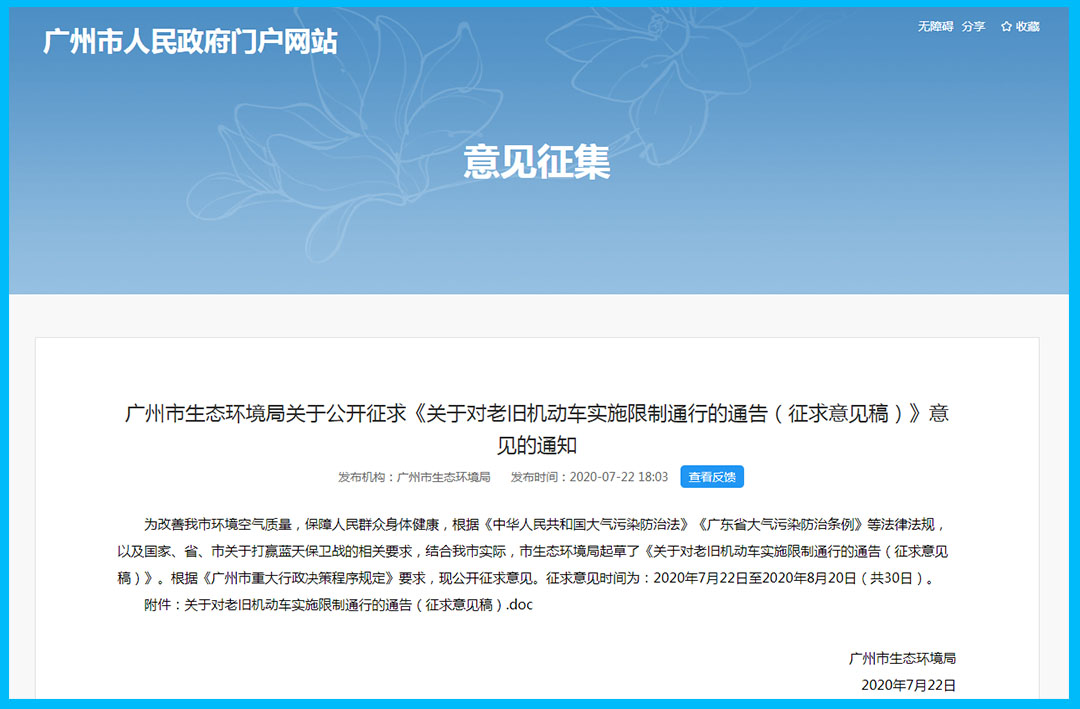
Task: Click the 发布机构：广州市生态环境局 label
Action: 414,477
